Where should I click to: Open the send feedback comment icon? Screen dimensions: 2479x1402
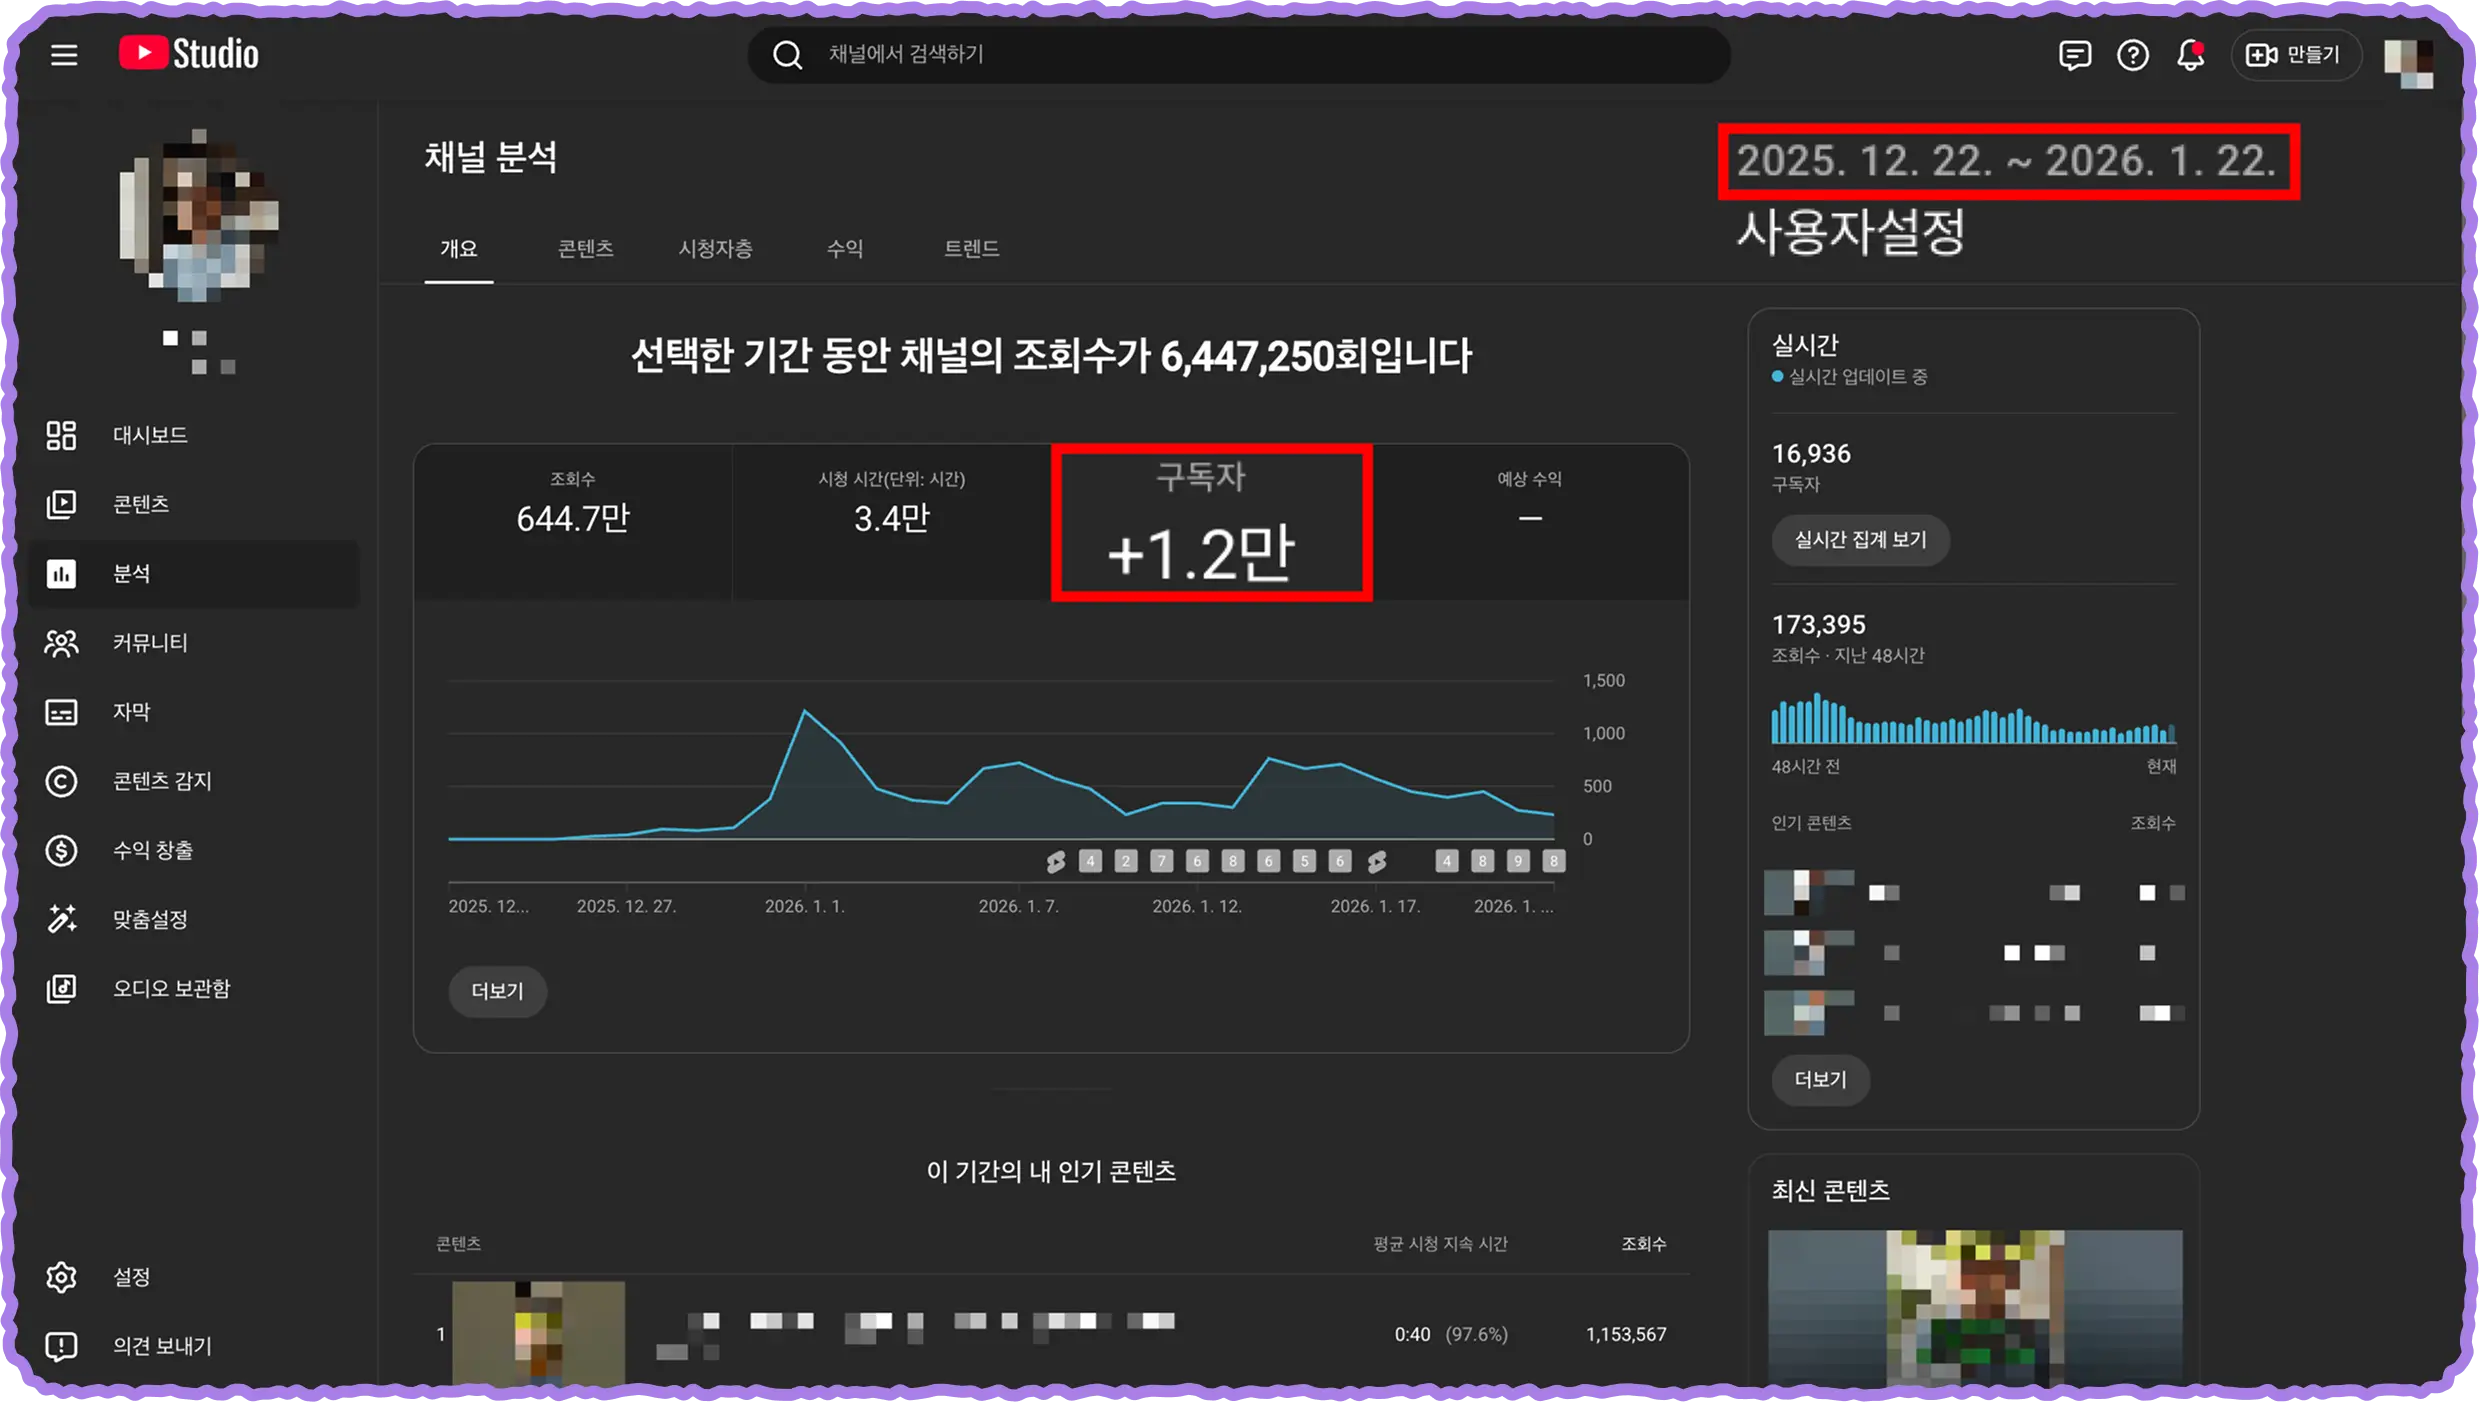click(2075, 55)
